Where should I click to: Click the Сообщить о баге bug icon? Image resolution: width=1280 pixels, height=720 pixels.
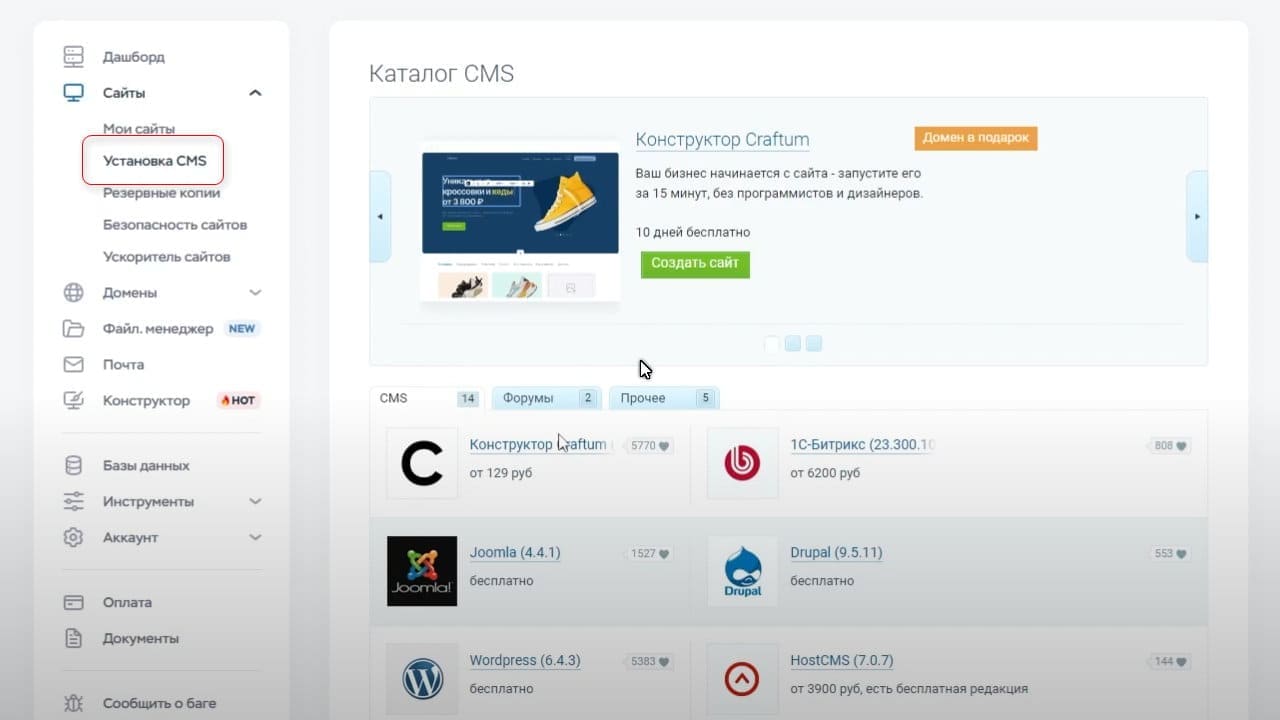[x=74, y=703]
